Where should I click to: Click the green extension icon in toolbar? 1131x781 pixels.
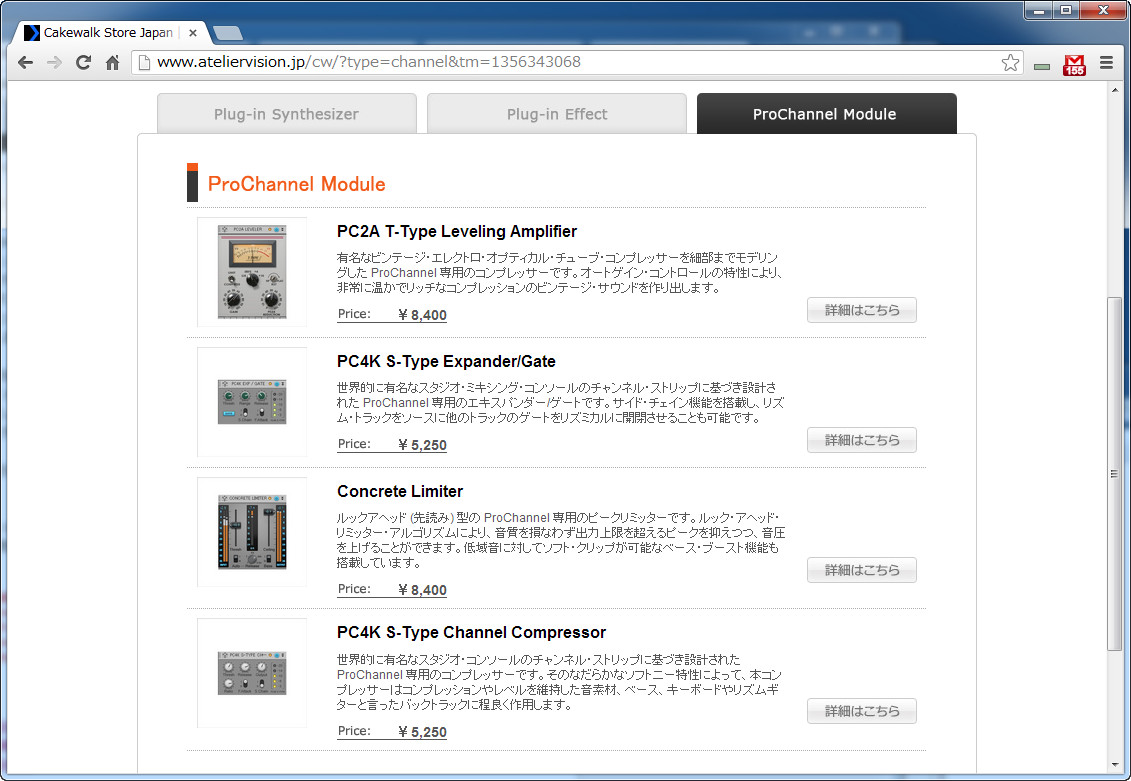pos(1042,66)
